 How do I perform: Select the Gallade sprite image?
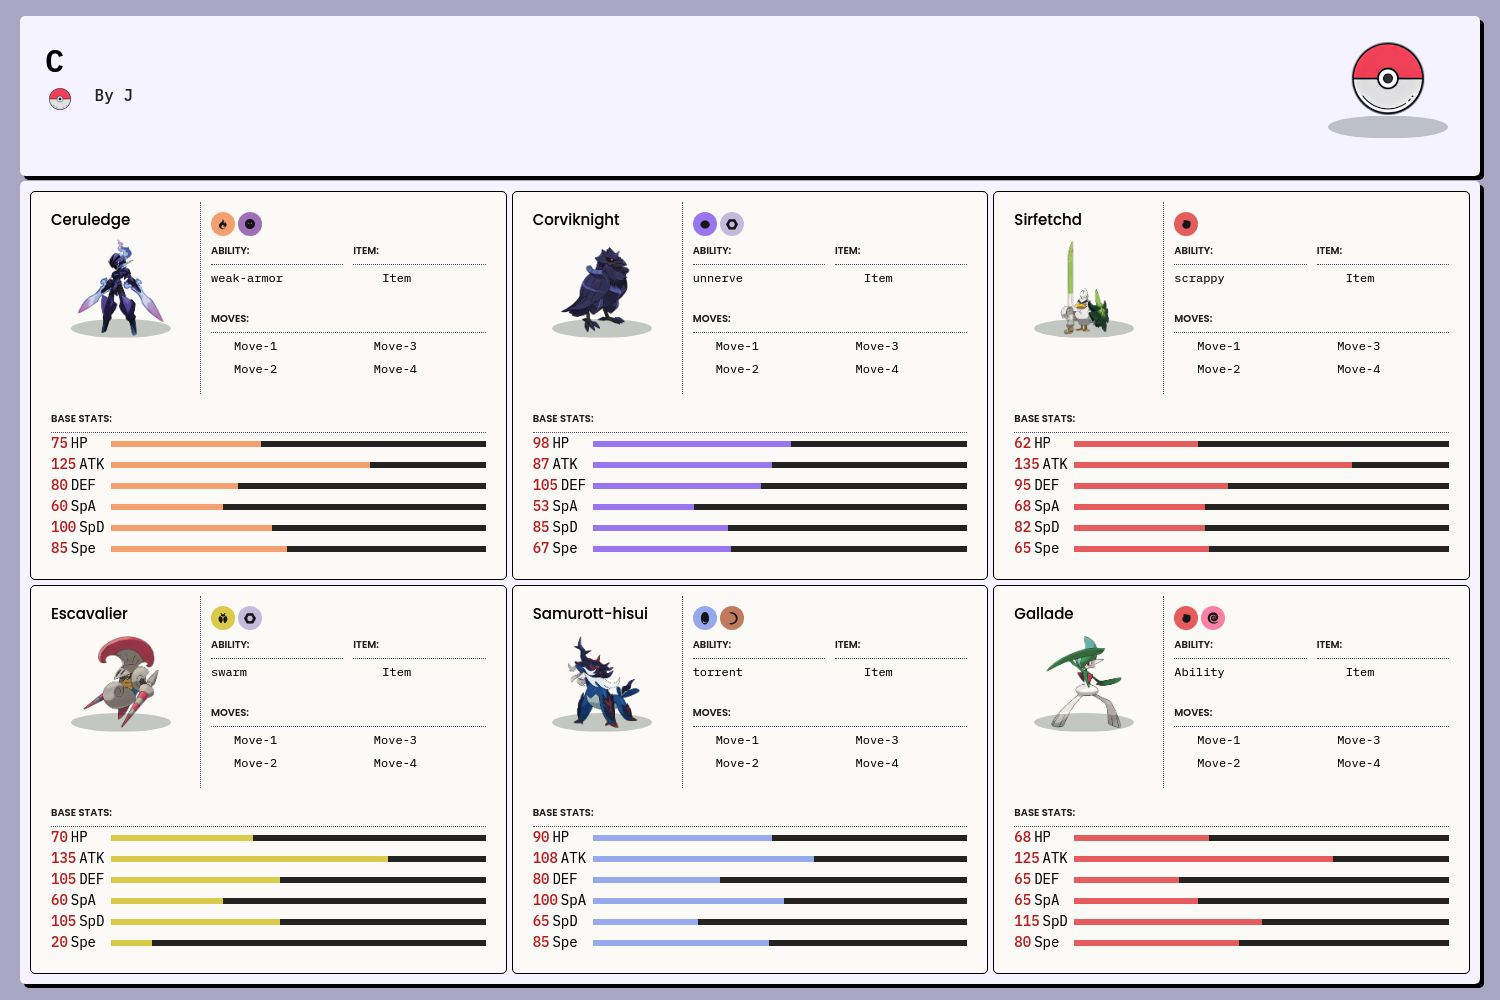[x=1084, y=682]
